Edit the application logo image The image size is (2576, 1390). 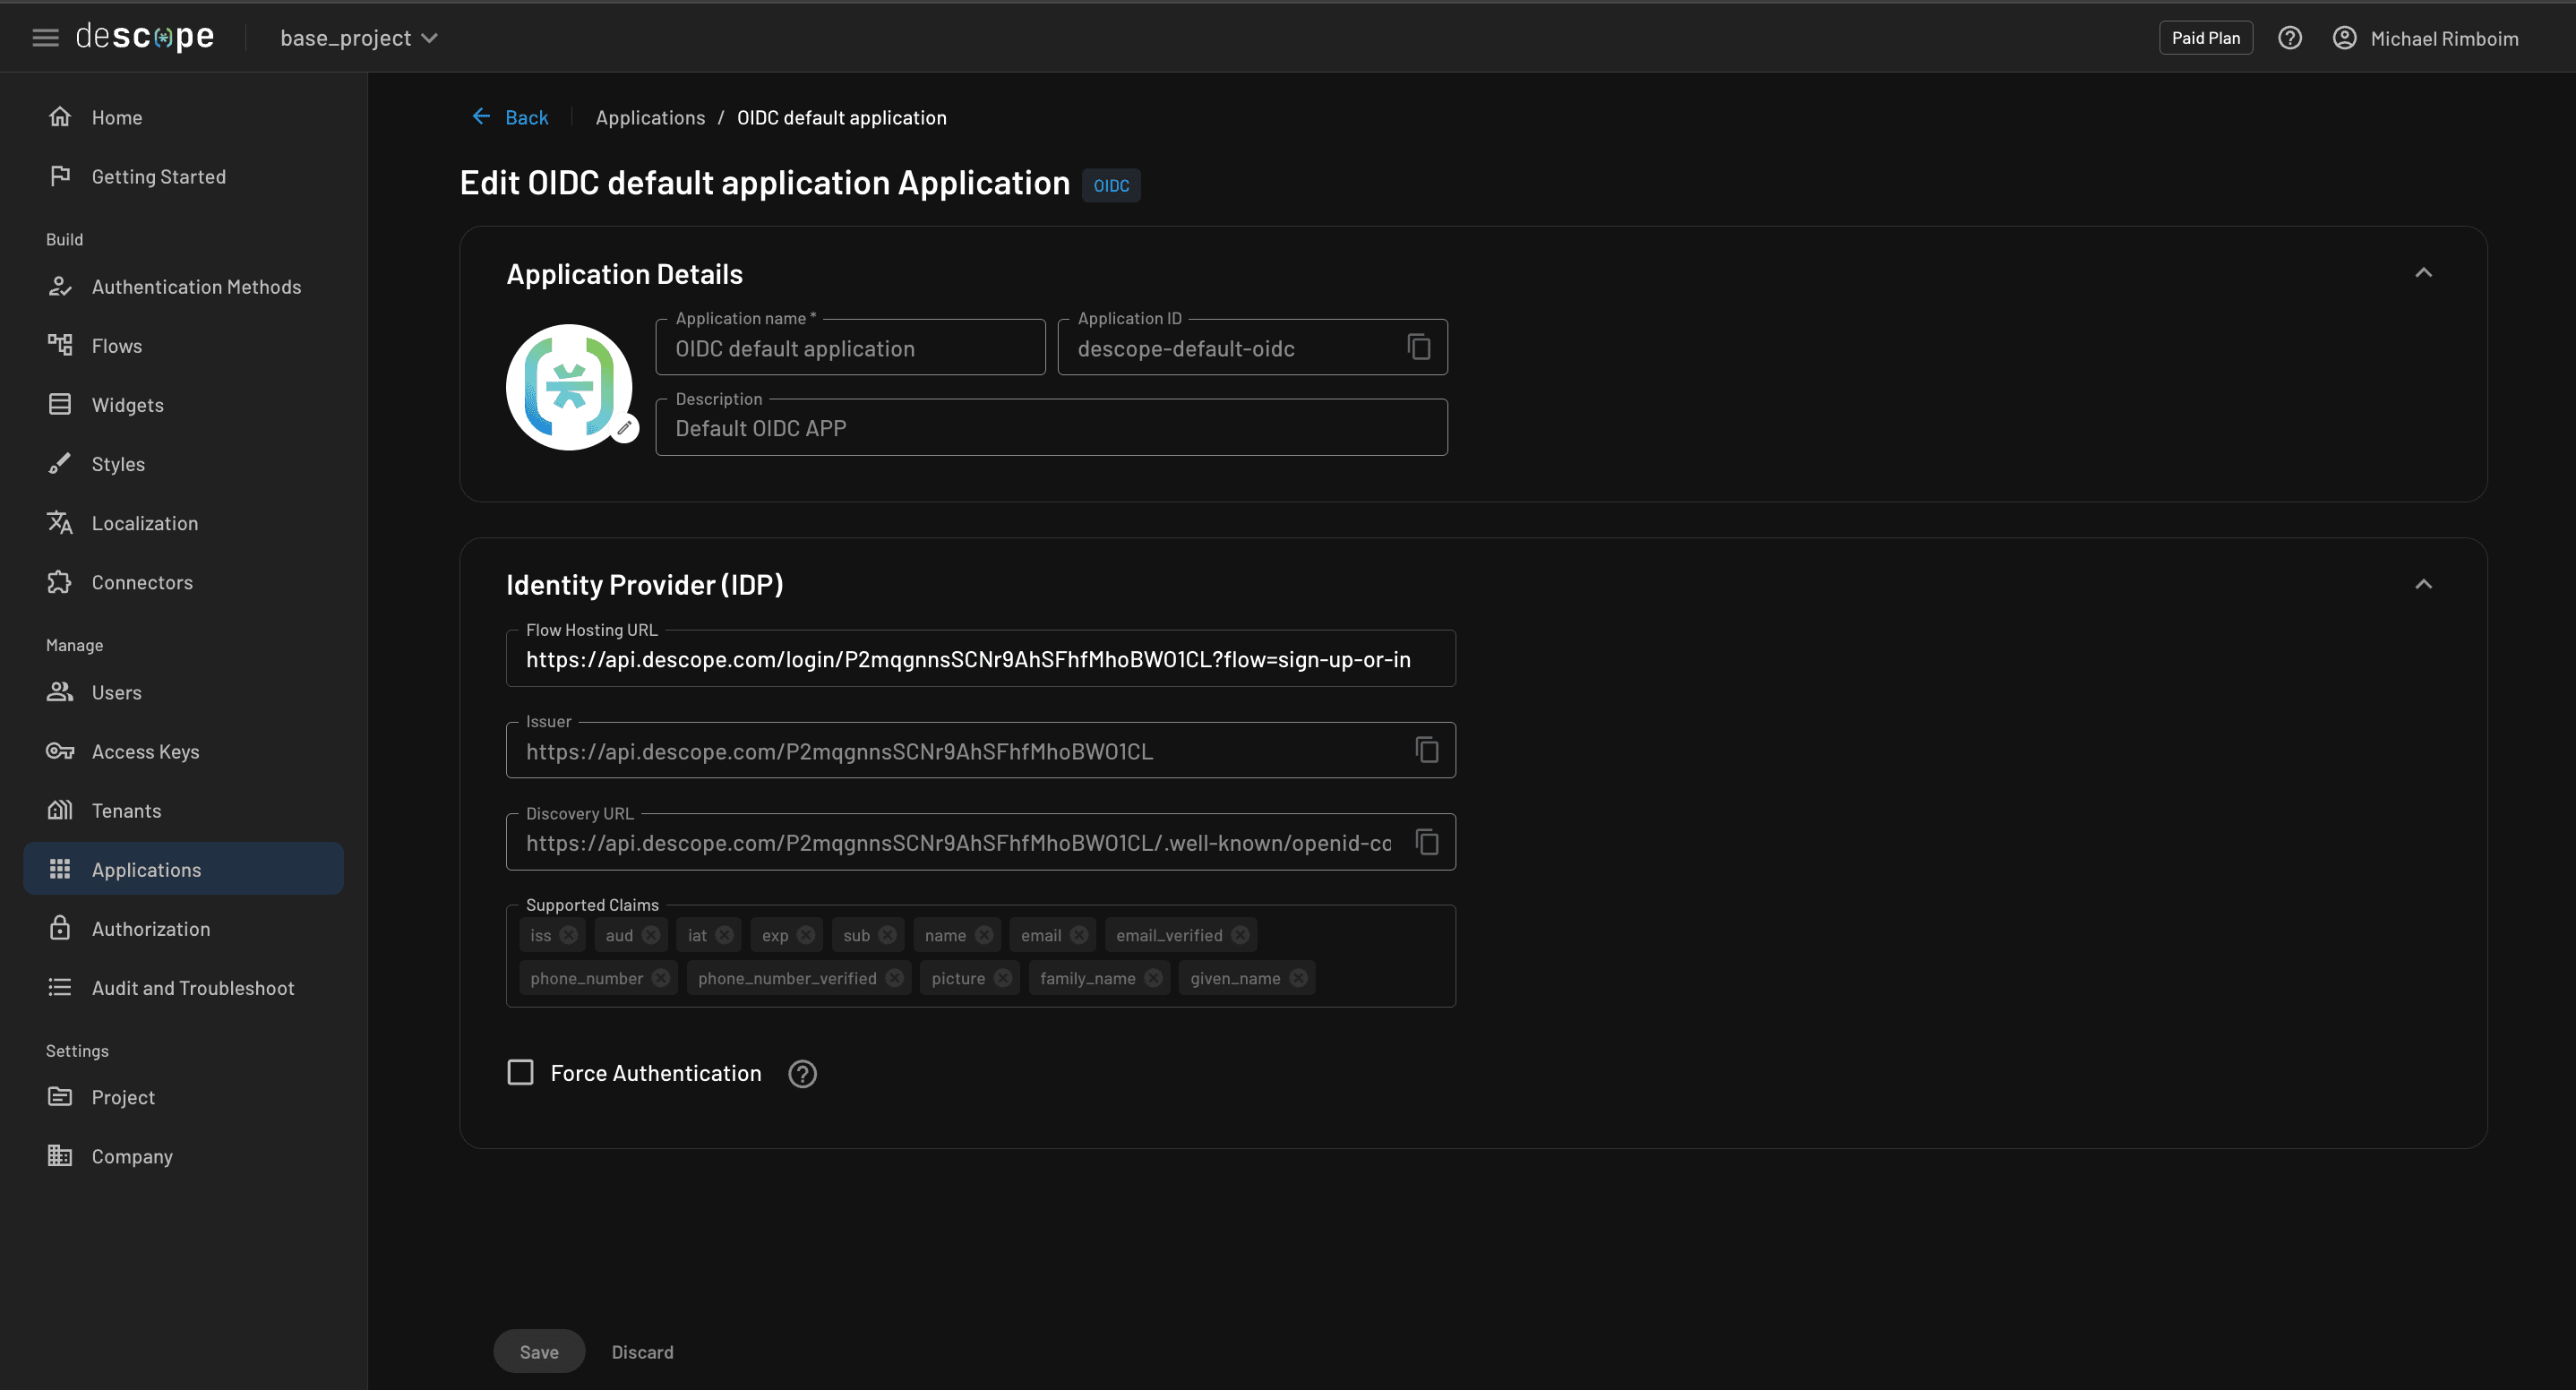click(x=626, y=427)
